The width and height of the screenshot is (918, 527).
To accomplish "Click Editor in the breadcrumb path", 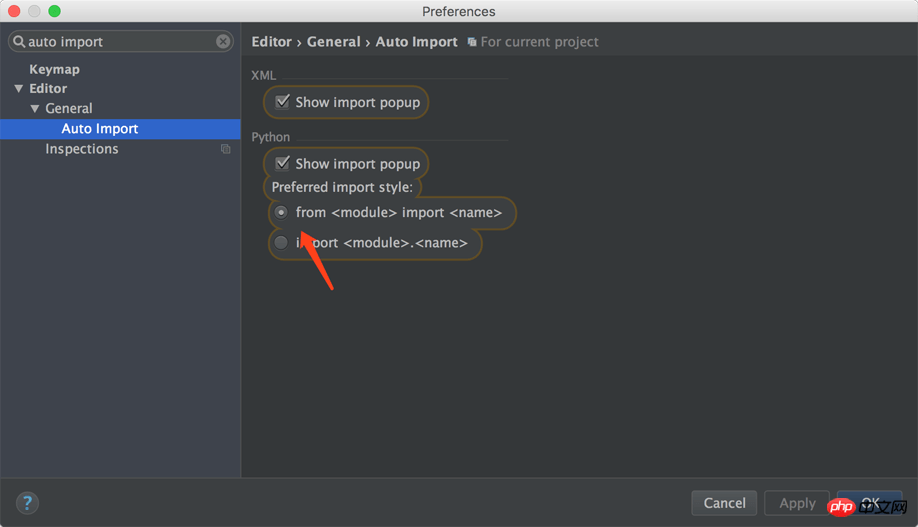I will tap(271, 42).
